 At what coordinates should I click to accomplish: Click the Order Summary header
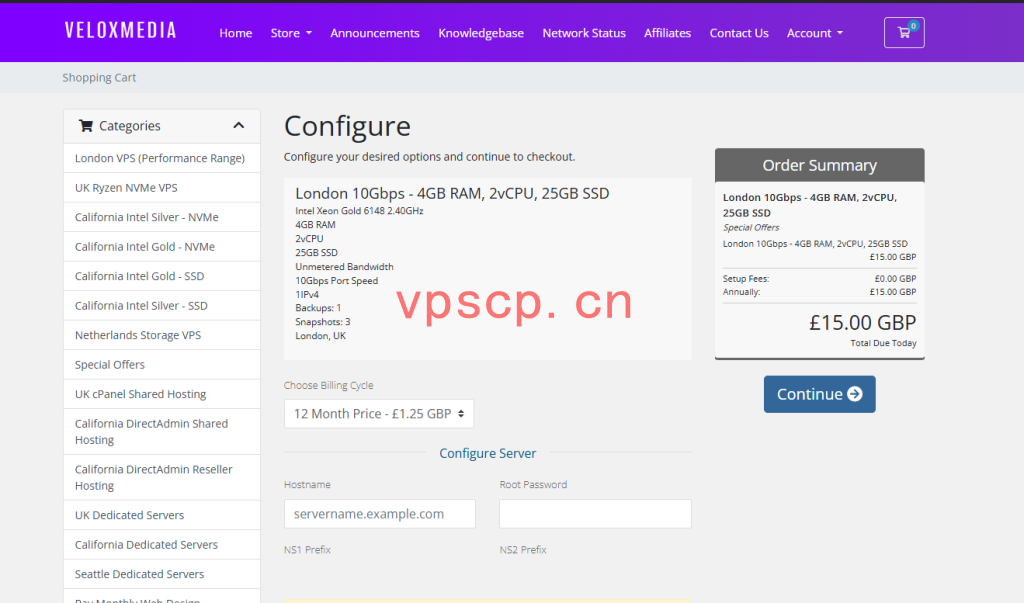pyautogui.click(x=820, y=165)
